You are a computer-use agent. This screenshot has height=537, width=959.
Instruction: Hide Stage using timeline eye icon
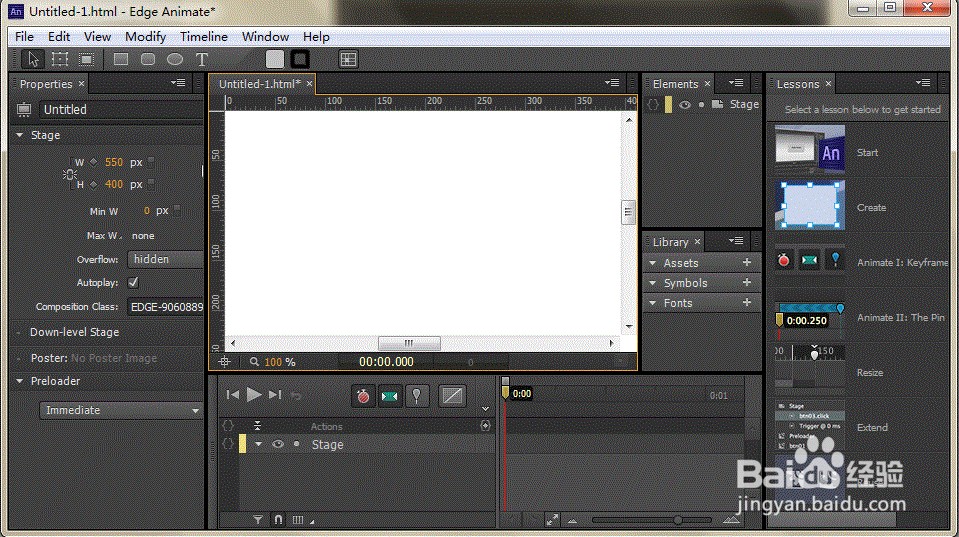tap(278, 445)
